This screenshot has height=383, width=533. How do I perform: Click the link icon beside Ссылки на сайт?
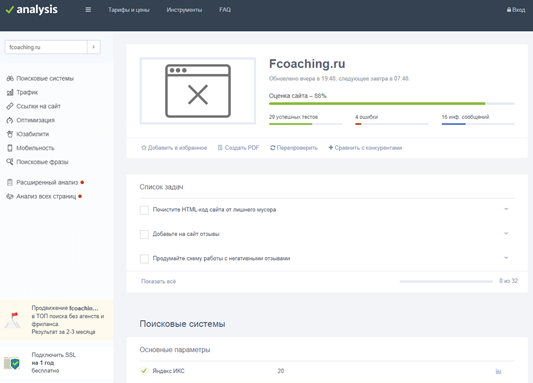[x=10, y=106]
